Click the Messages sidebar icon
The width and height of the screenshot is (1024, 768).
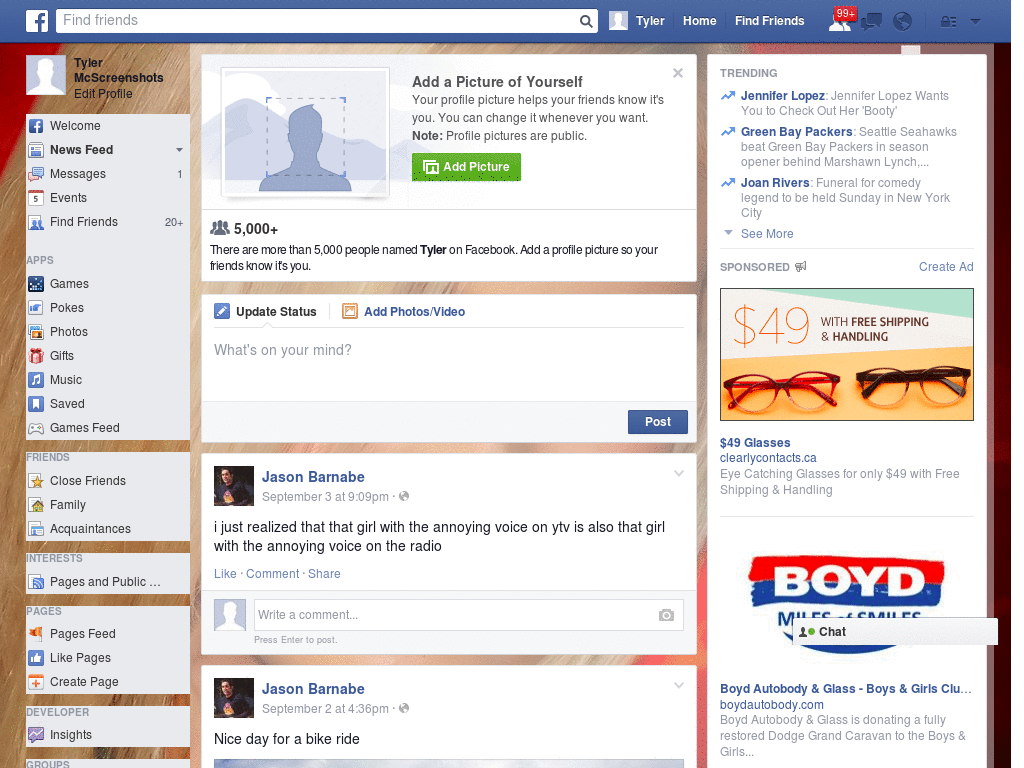coord(36,174)
